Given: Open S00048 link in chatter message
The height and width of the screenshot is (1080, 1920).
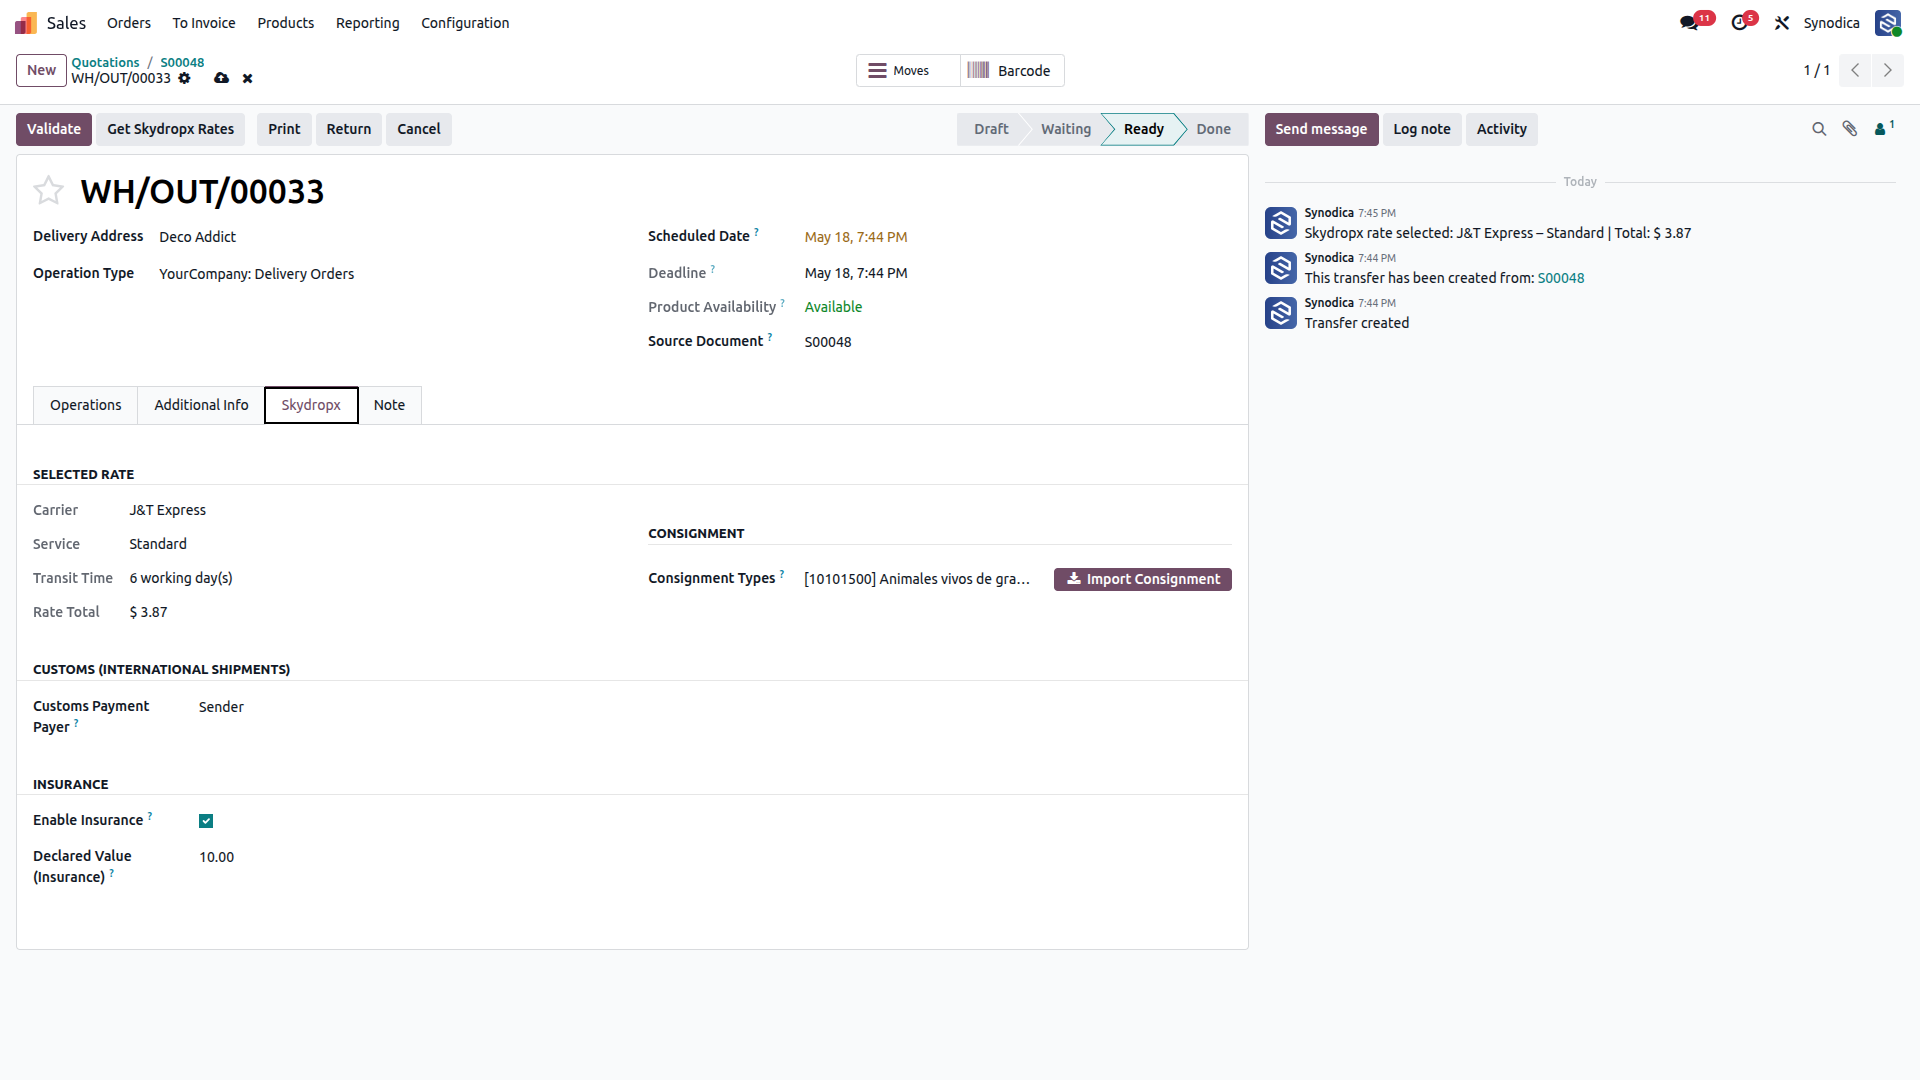Looking at the screenshot, I should (1560, 278).
